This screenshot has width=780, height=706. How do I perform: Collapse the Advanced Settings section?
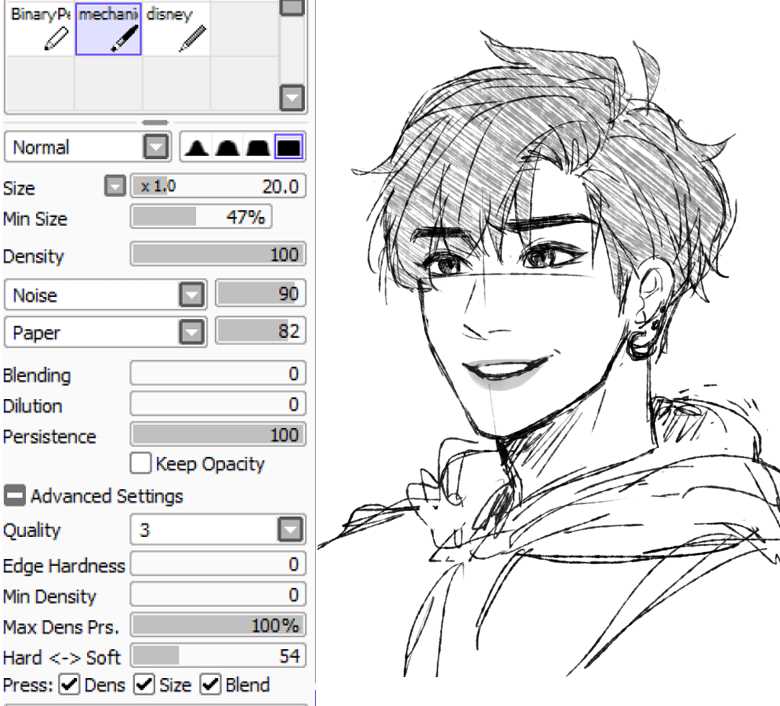tap(14, 496)
